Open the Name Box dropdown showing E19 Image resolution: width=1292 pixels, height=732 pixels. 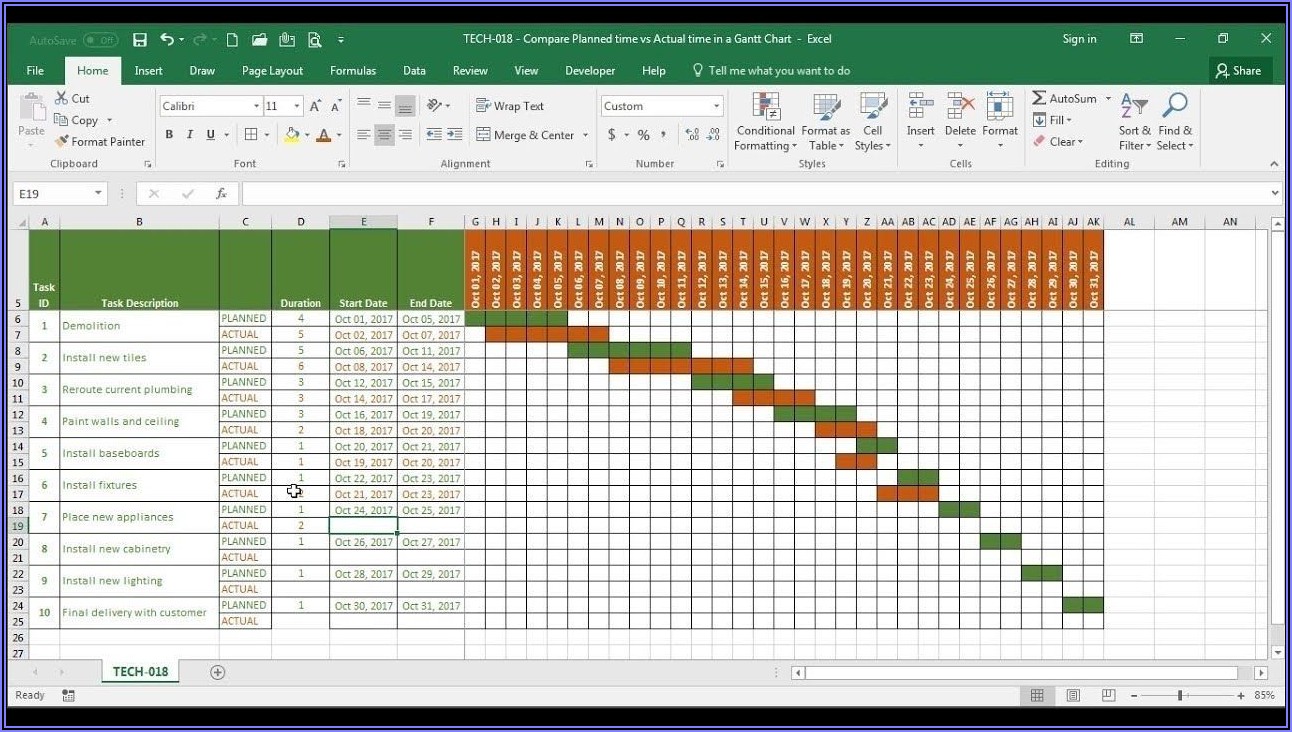coord(98,194)
